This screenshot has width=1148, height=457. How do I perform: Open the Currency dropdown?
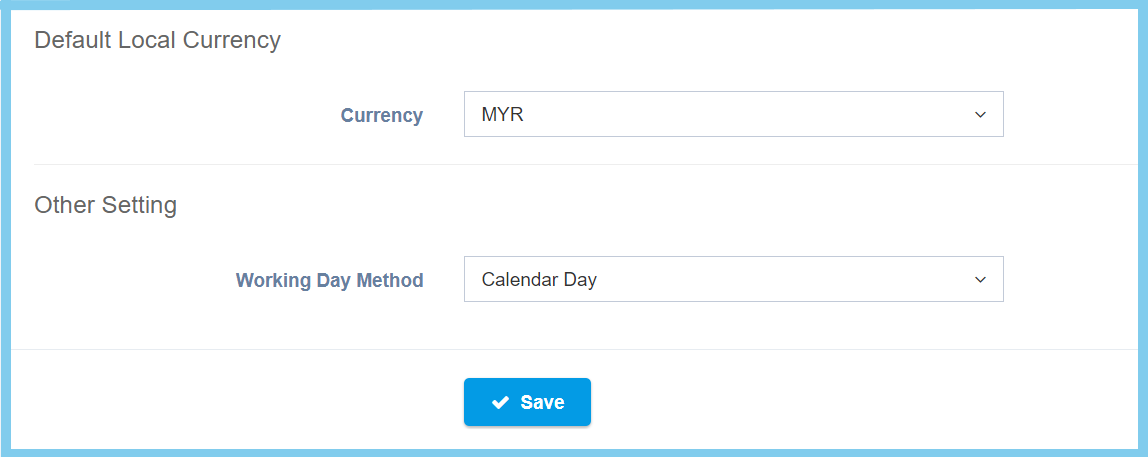(733, 115)
